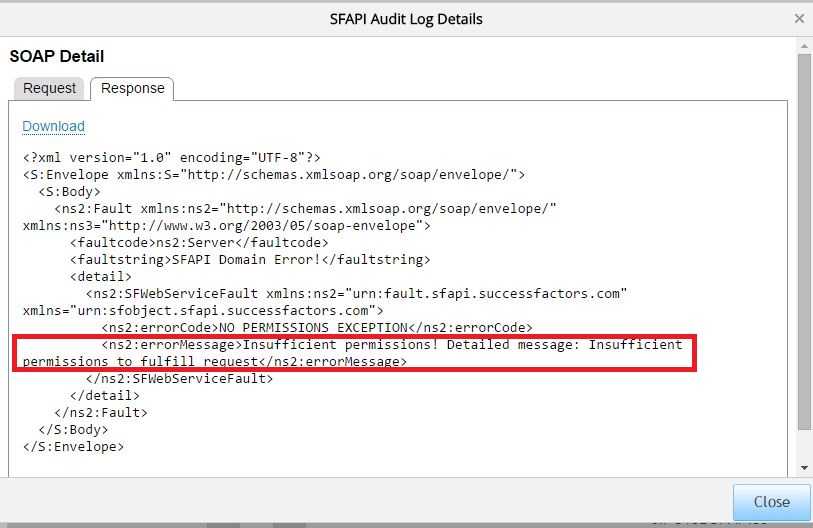Click the opening detail tag
Image resolution: width=813 pixels, height=528 pixels.
pyautogui.click(x=101, y=276)
